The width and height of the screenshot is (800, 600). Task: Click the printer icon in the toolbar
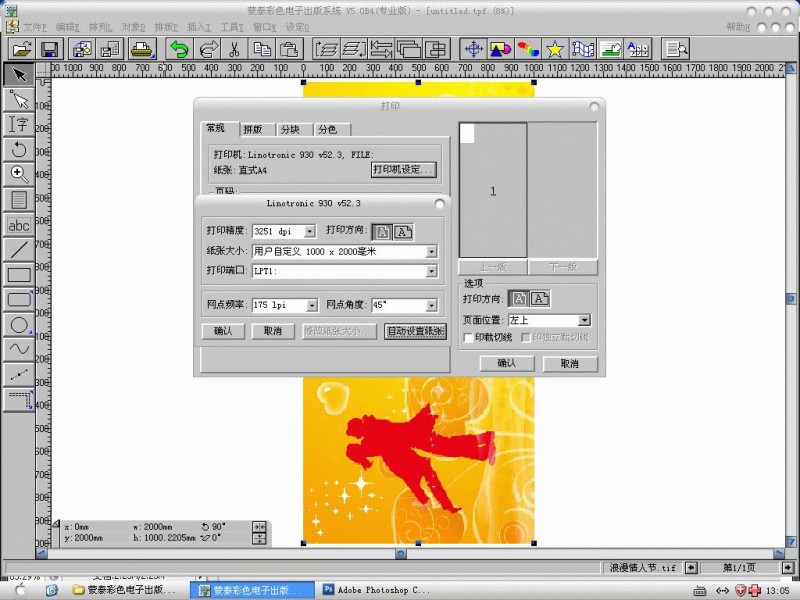pyautogui.click(x=141, y=48)
